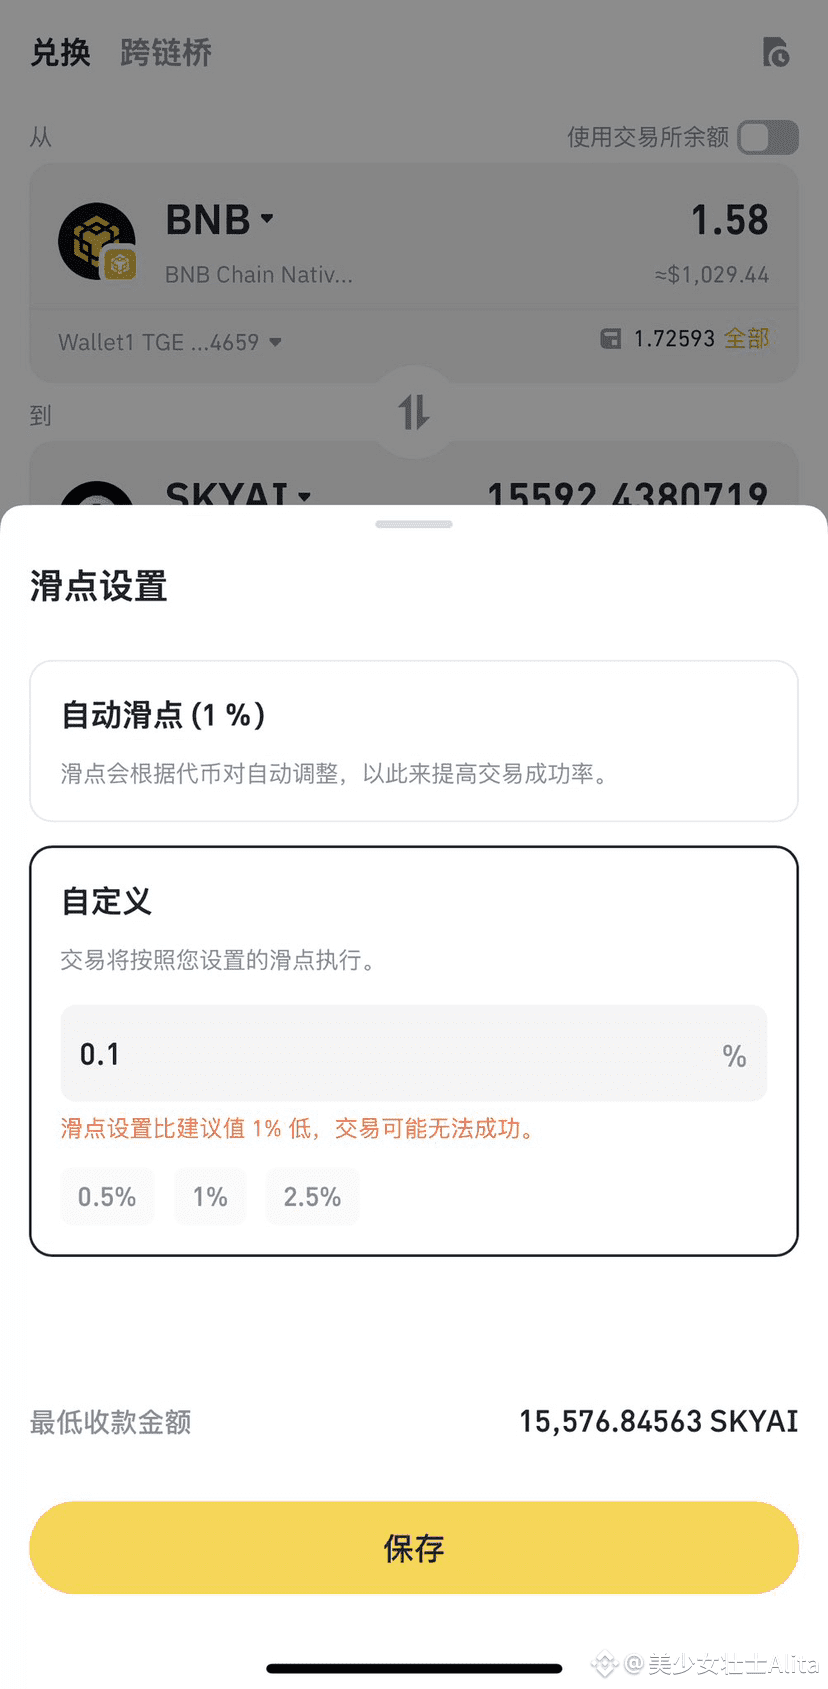828x1689 pixels.
Task: Choose the 2.5% slippage preset
Action: 312,1196
